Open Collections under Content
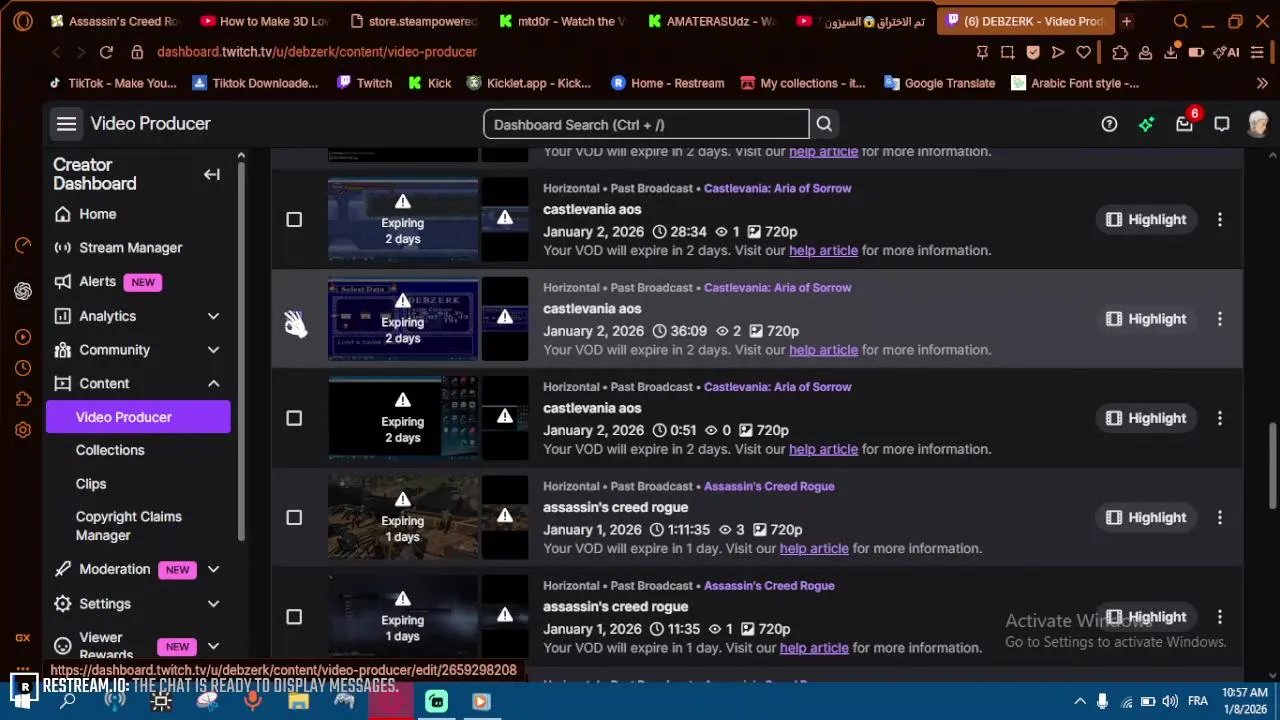Viewport: 1280px width, 720px height. 110,450
